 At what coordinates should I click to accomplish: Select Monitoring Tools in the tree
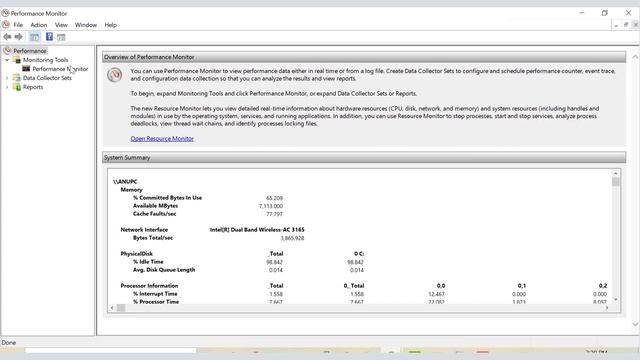coord(45,60)
